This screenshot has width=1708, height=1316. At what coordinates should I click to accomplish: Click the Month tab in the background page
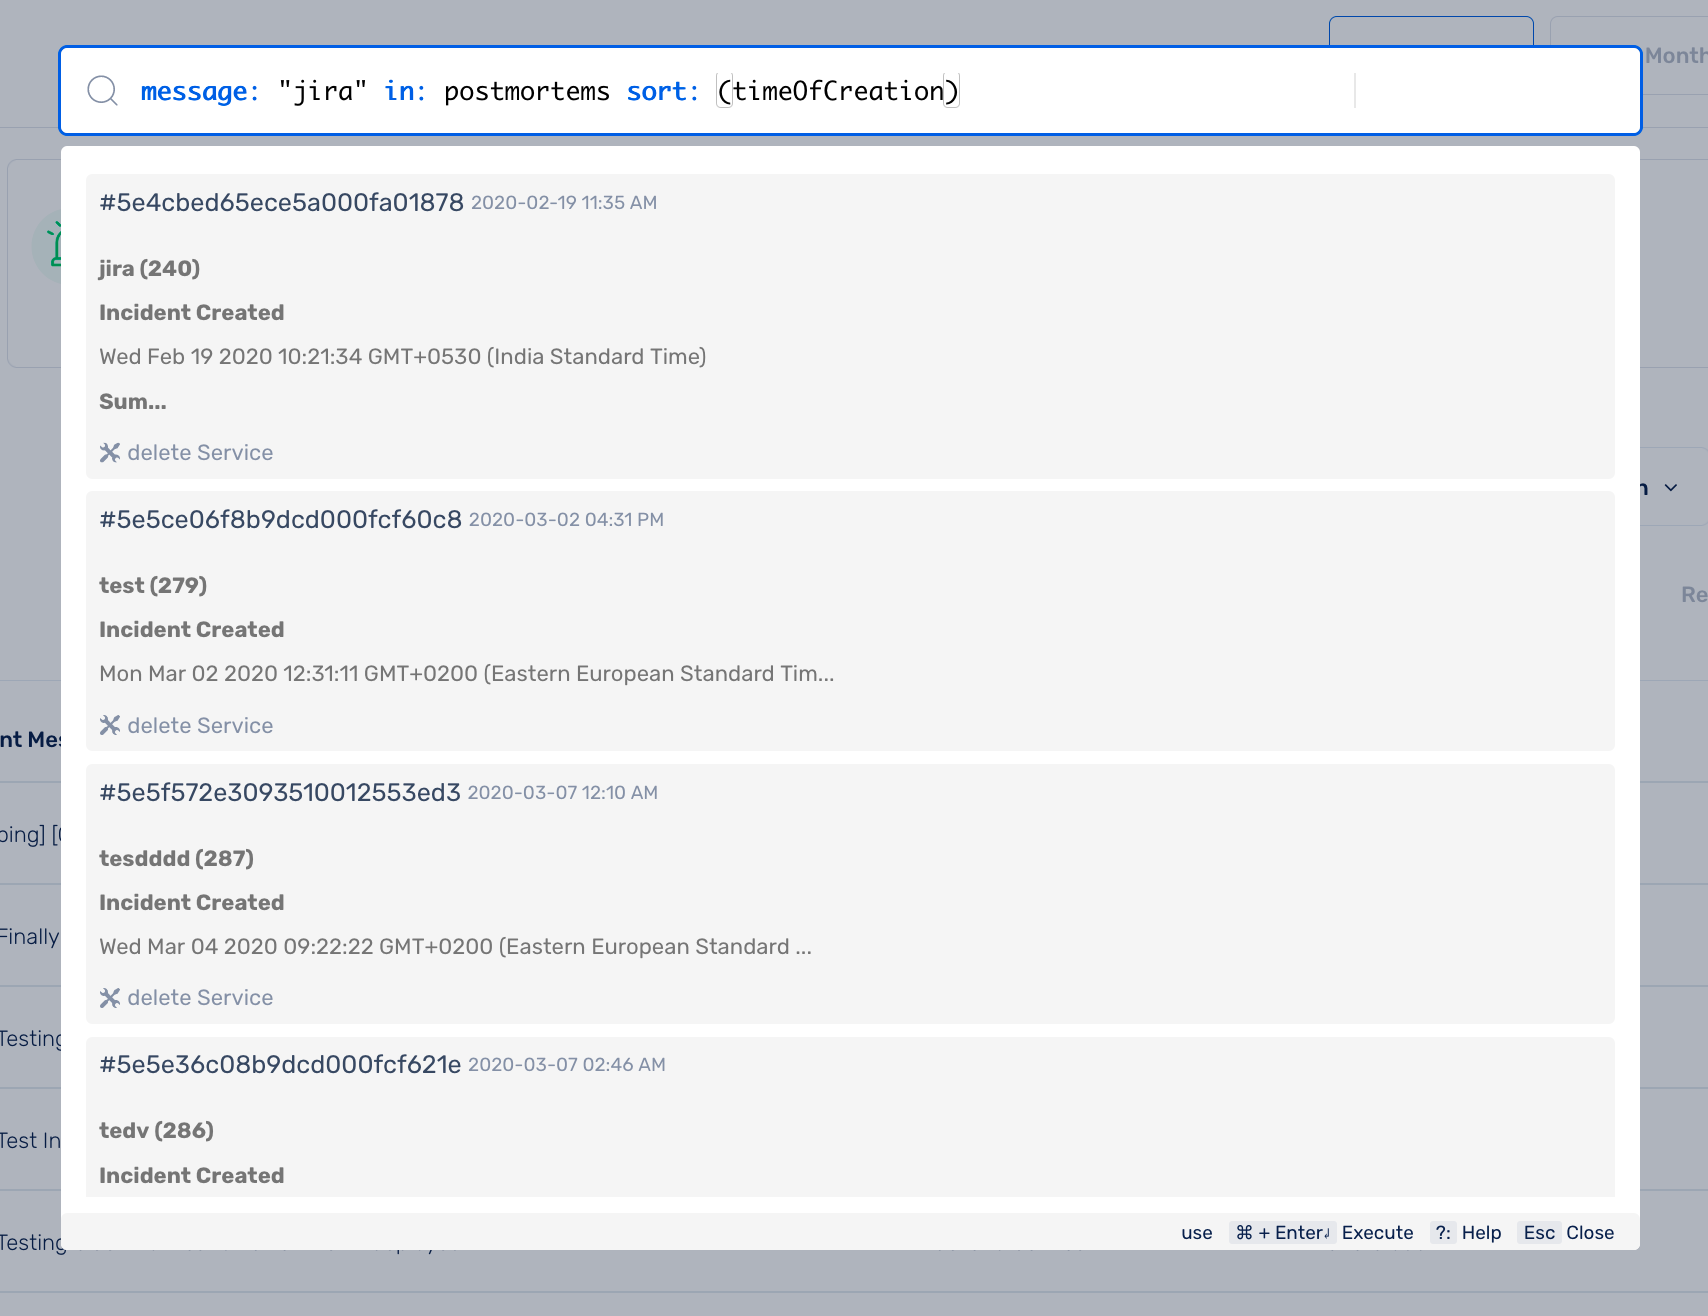point(1676,56)
